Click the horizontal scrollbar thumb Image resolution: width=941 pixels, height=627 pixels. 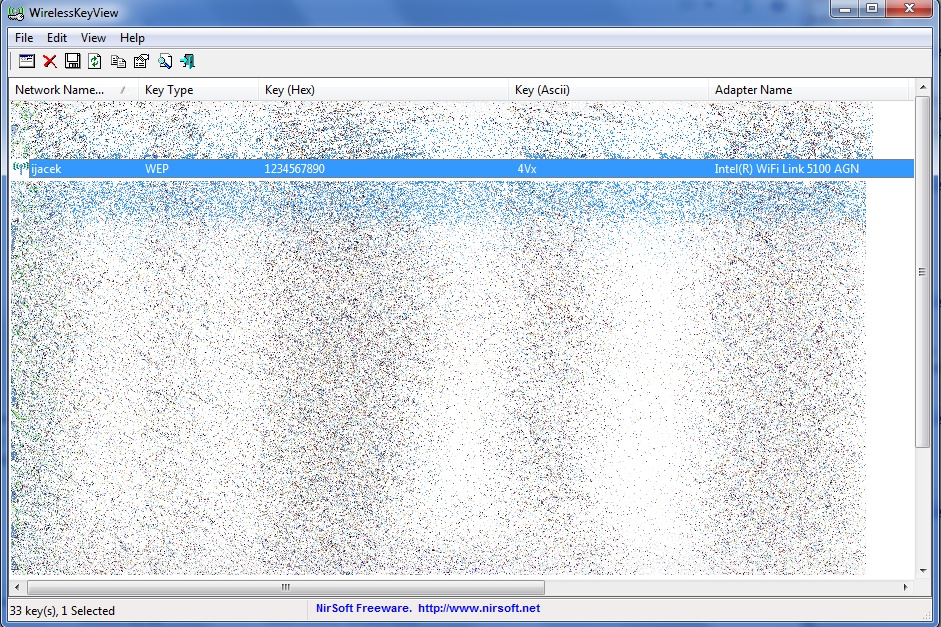(285, 588)
